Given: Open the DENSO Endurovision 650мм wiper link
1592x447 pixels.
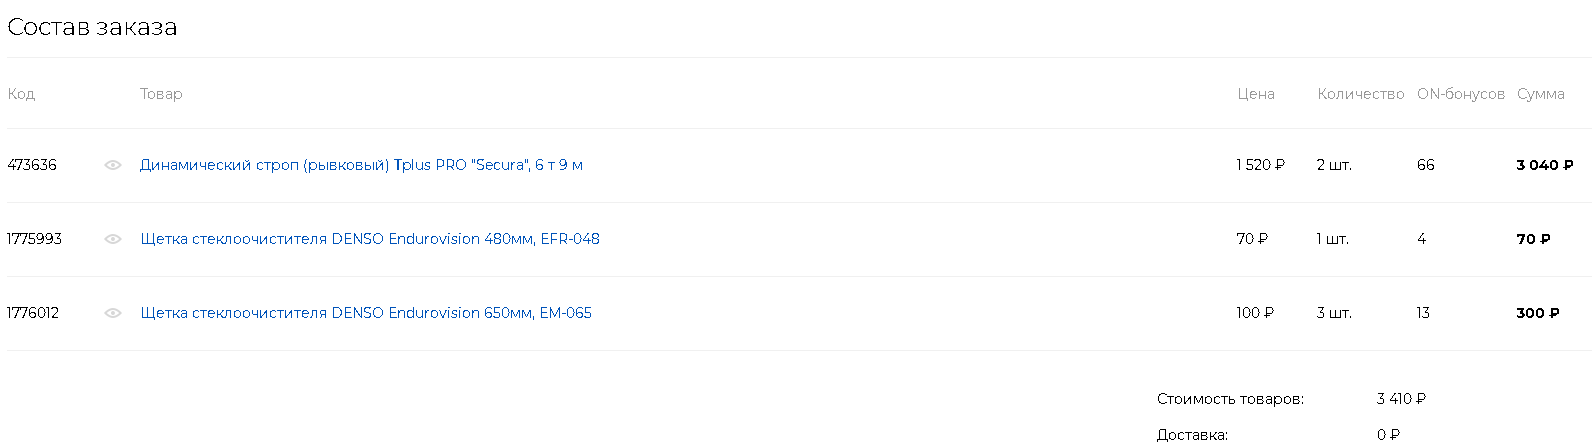Looking at the screenshot, I should click(x=366, y=313).
